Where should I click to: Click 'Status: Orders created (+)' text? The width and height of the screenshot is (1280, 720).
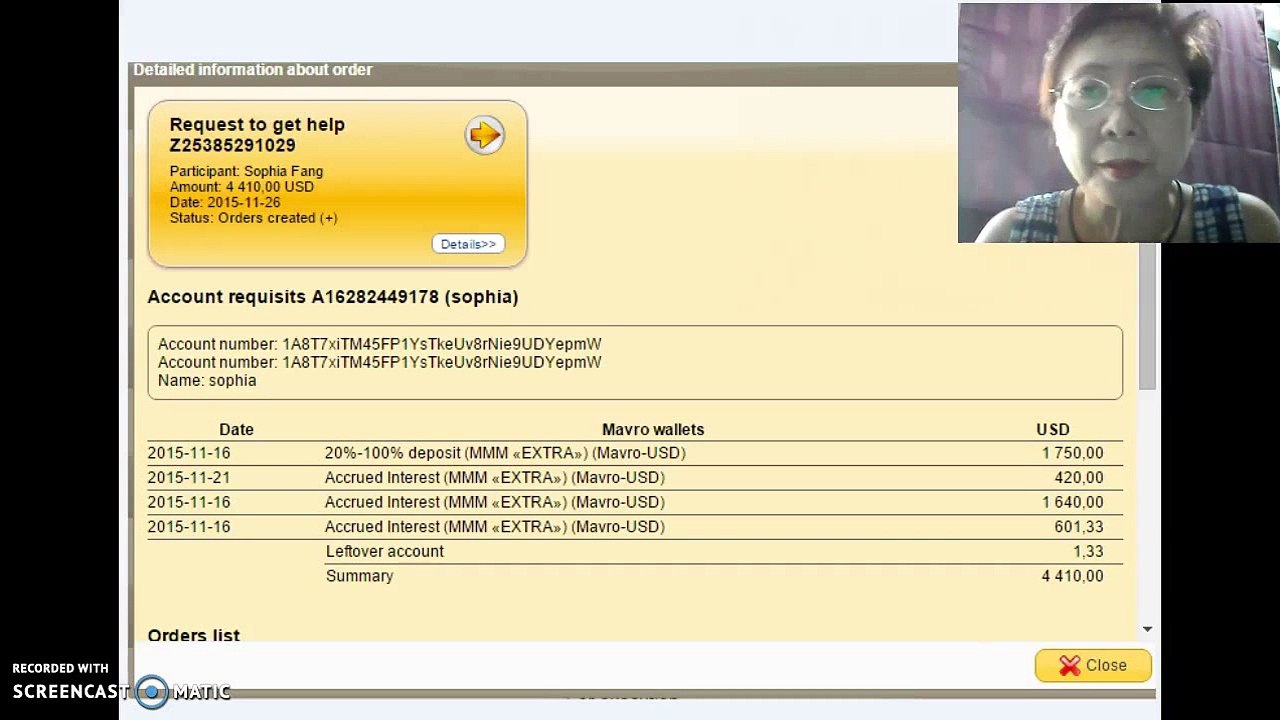click(x=253, y=218)
